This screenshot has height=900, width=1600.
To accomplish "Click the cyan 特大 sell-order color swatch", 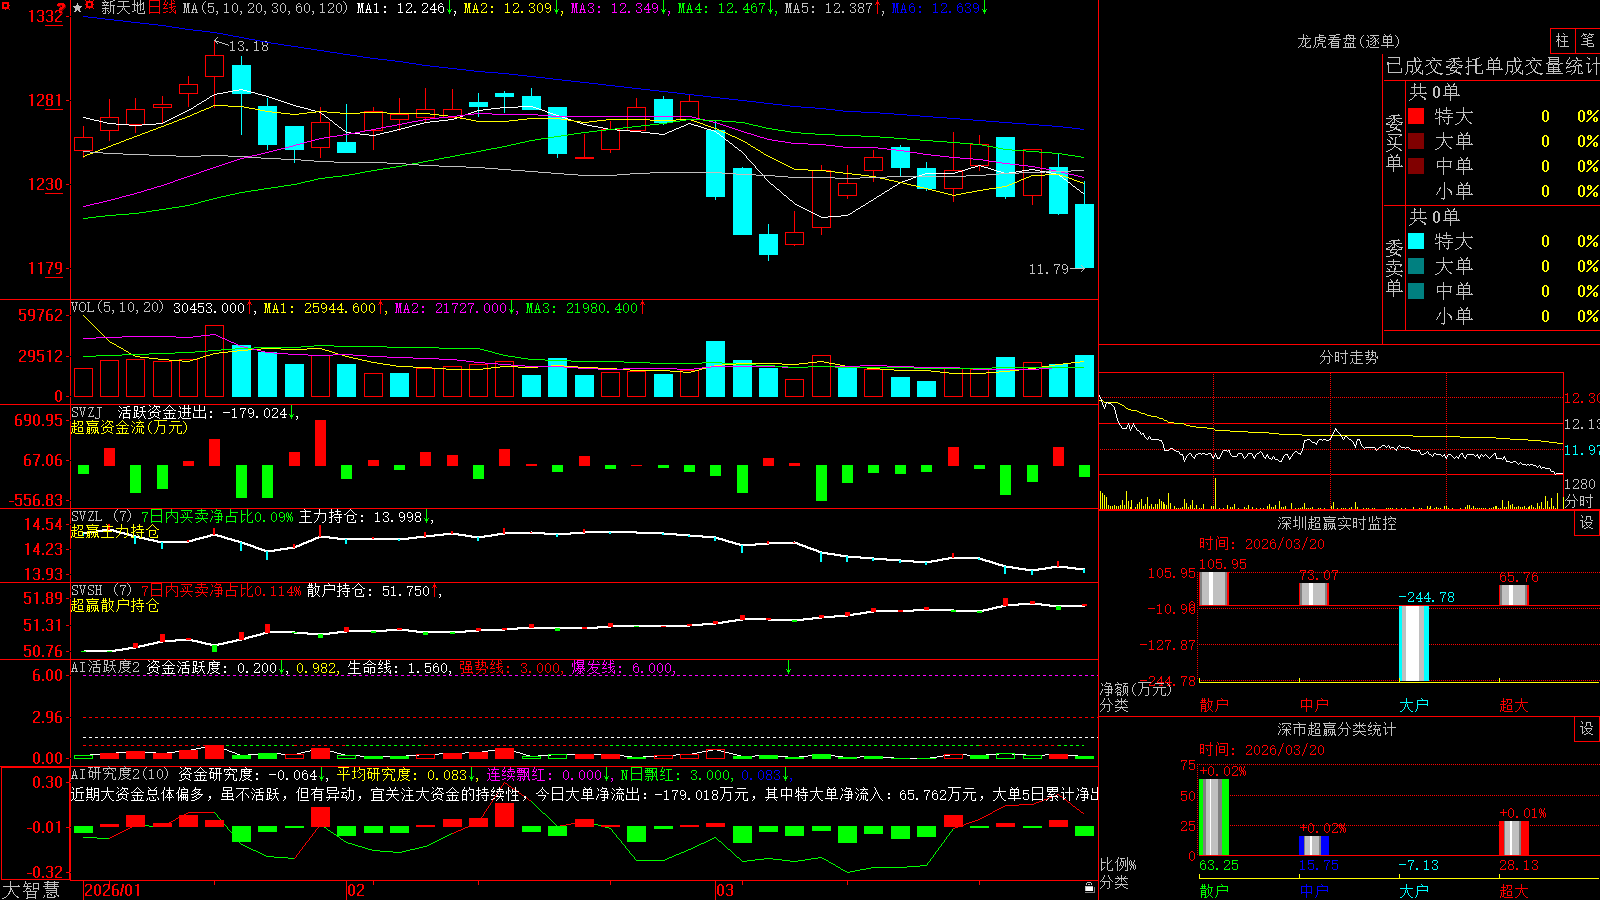I will (x=1416, y=241).
